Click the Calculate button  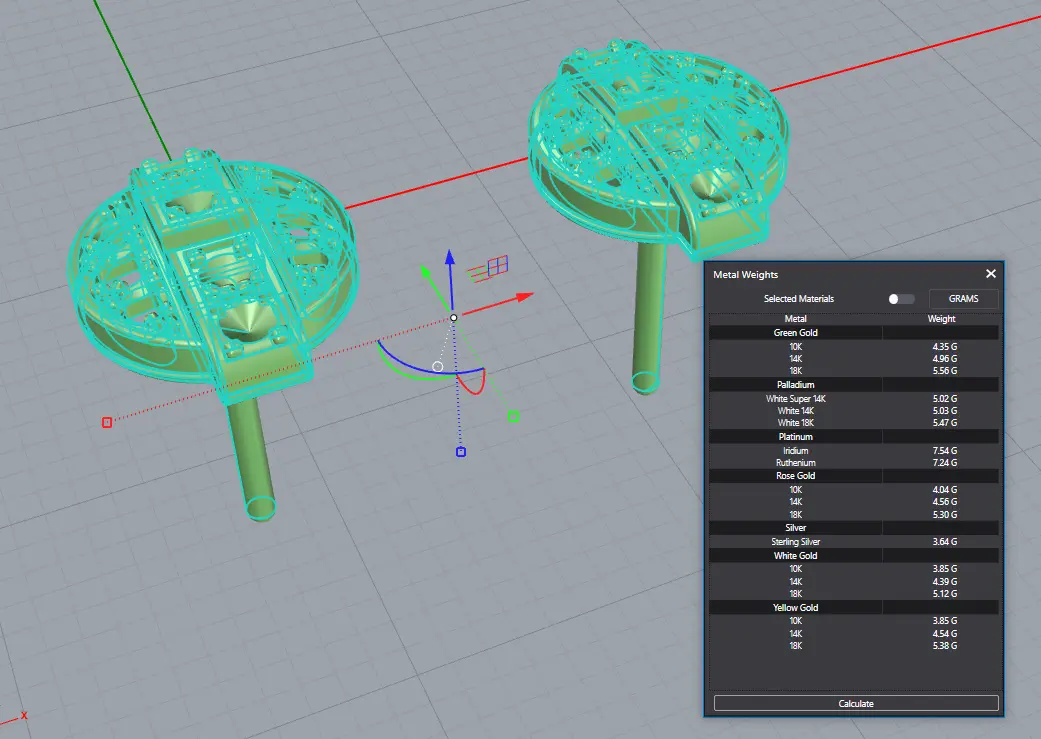coord(856,703)
